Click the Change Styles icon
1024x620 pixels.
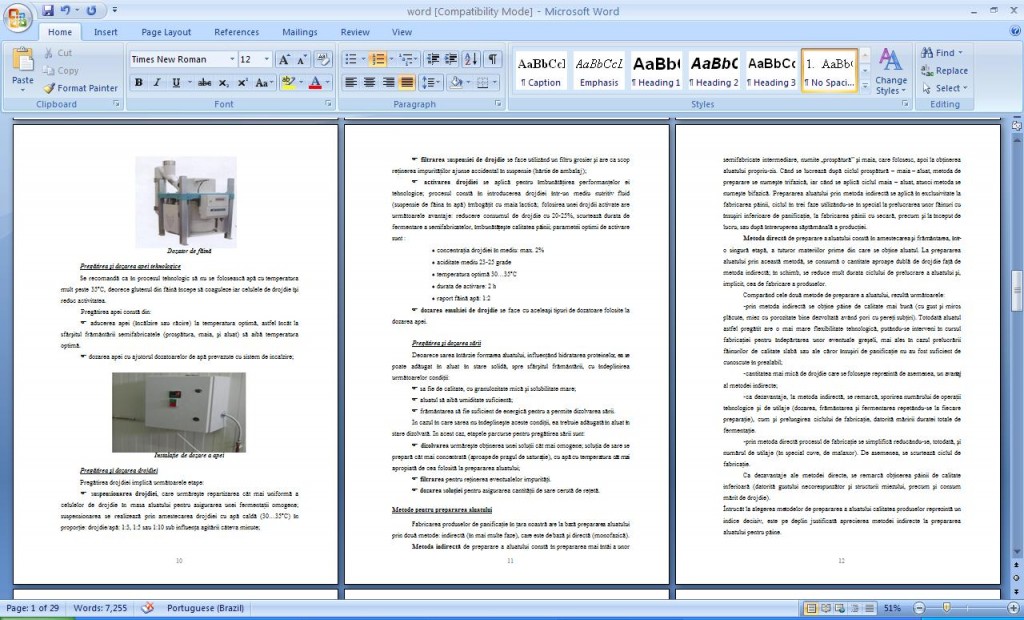[x=891, y=71]
